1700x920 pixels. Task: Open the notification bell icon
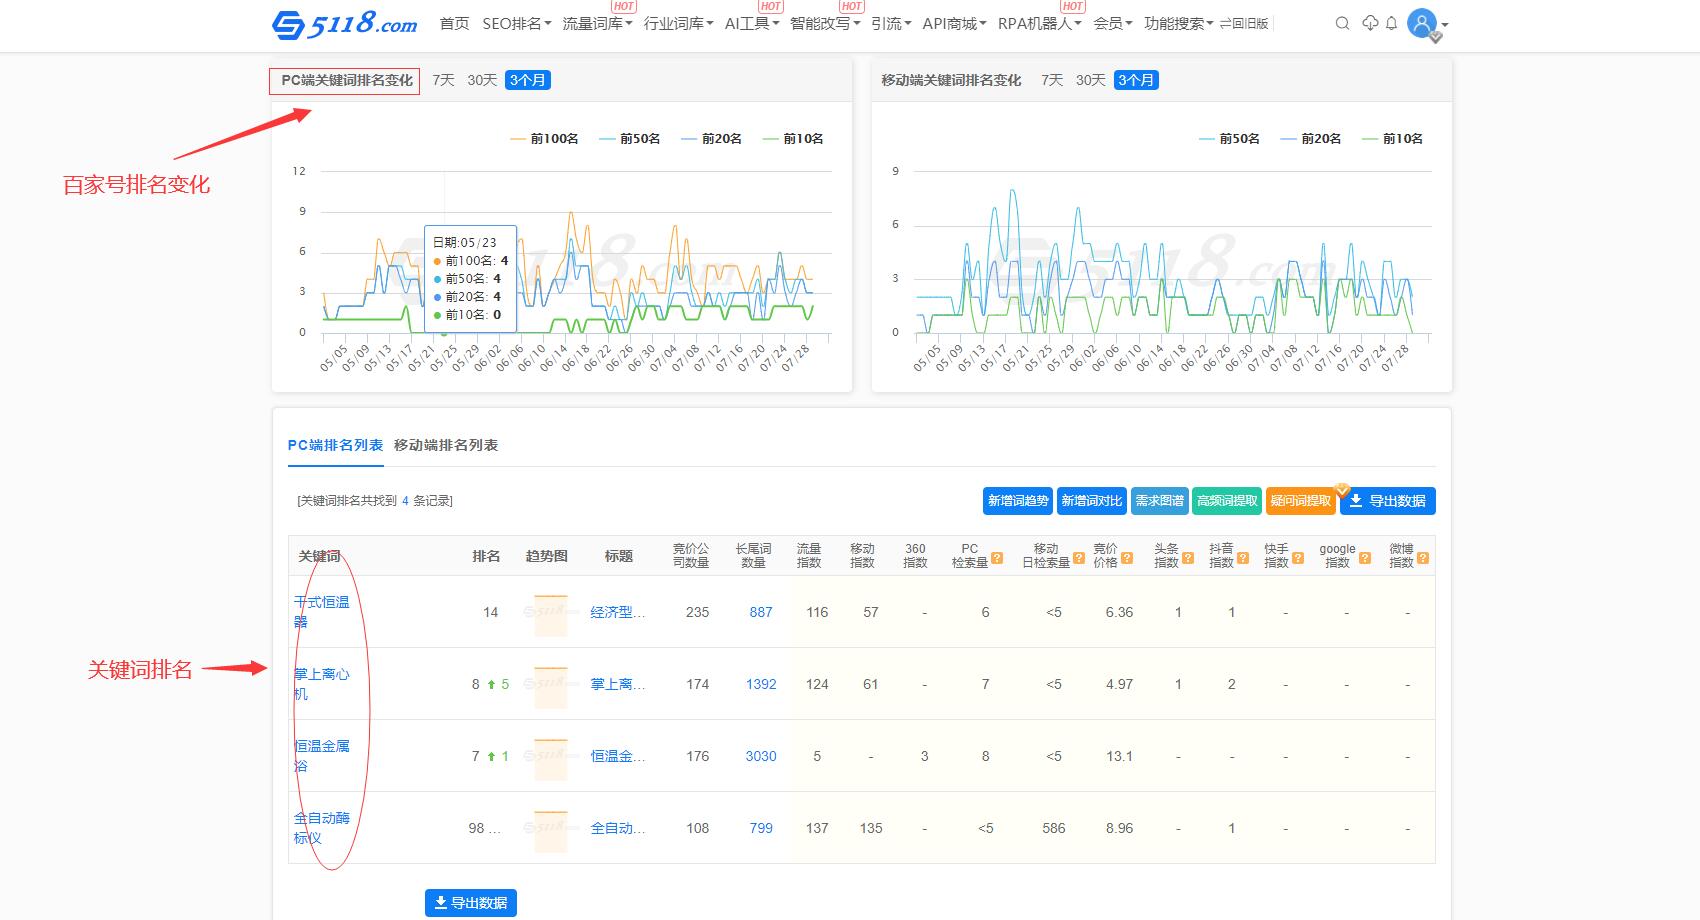coord(1391,23)
